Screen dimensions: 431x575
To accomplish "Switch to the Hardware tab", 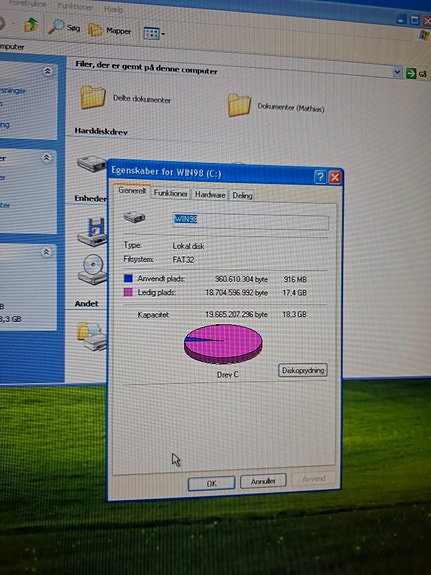I will click(210, 194).
